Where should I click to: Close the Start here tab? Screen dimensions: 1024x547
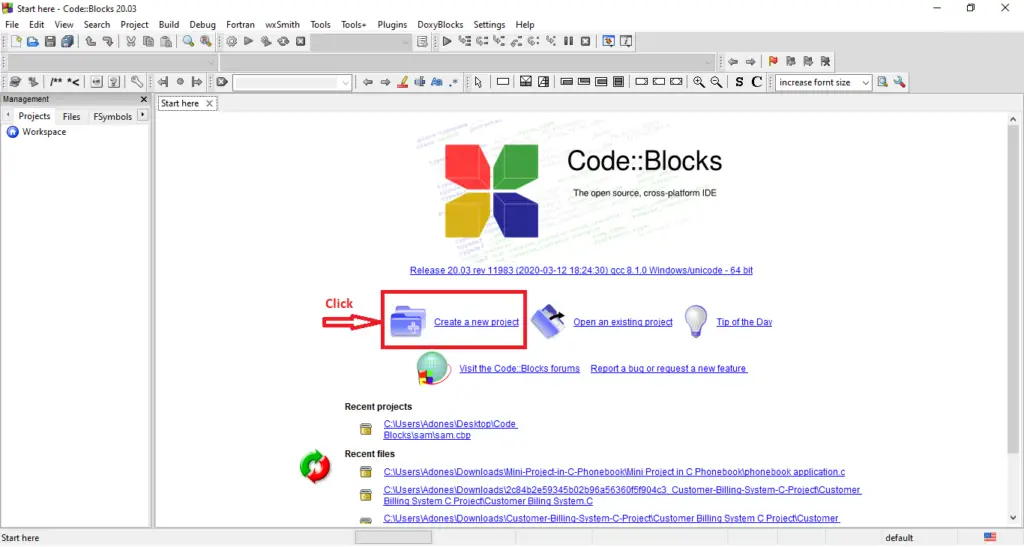[210, 103]
